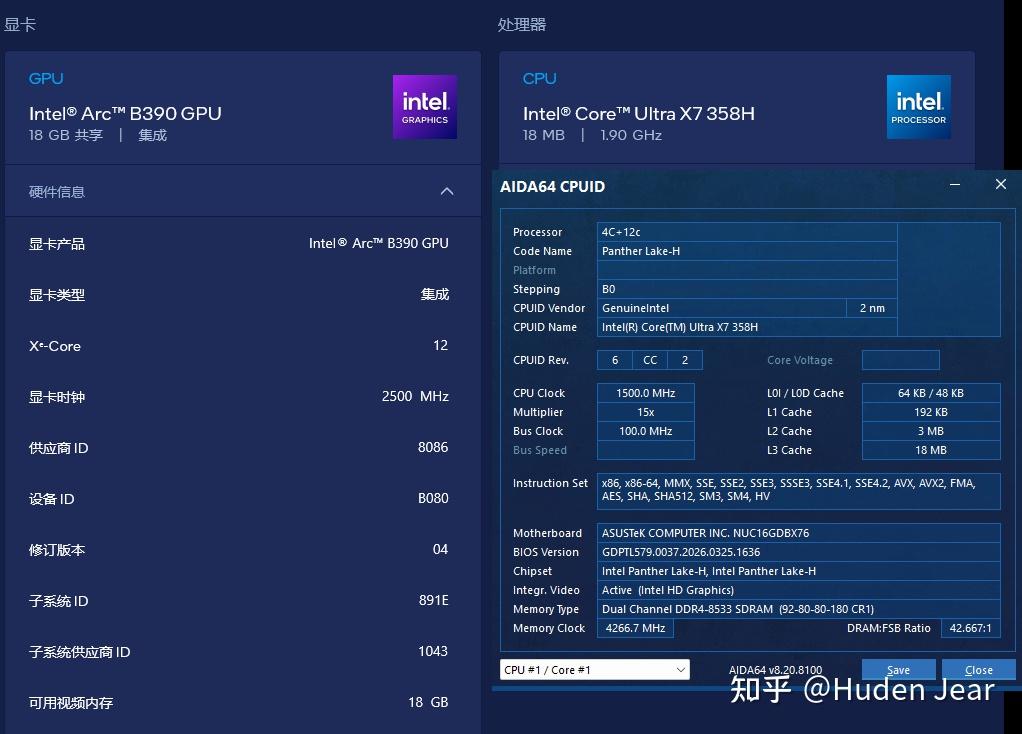Select Intel Arc B390 GPU title text

tap(125, 113)
